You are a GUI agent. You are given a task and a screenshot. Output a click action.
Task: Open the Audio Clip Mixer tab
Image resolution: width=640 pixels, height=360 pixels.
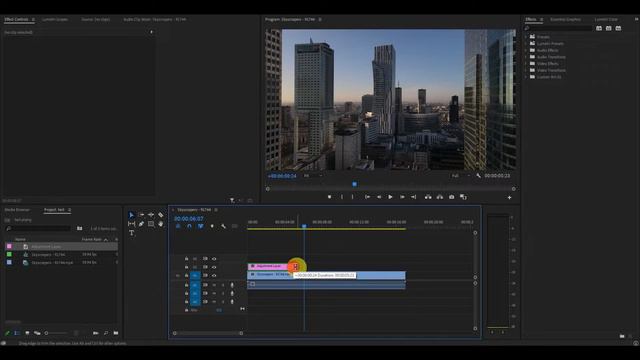click(x=155, y=19)
